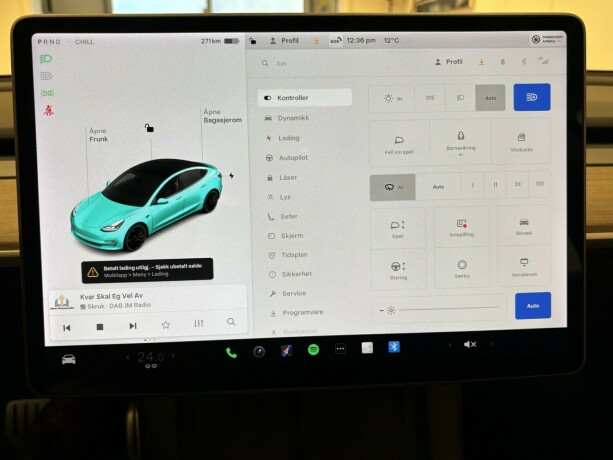The width and height of the screenshot is (613, 460).
Task: Click the charge port lightning icon
Action: 231,176
